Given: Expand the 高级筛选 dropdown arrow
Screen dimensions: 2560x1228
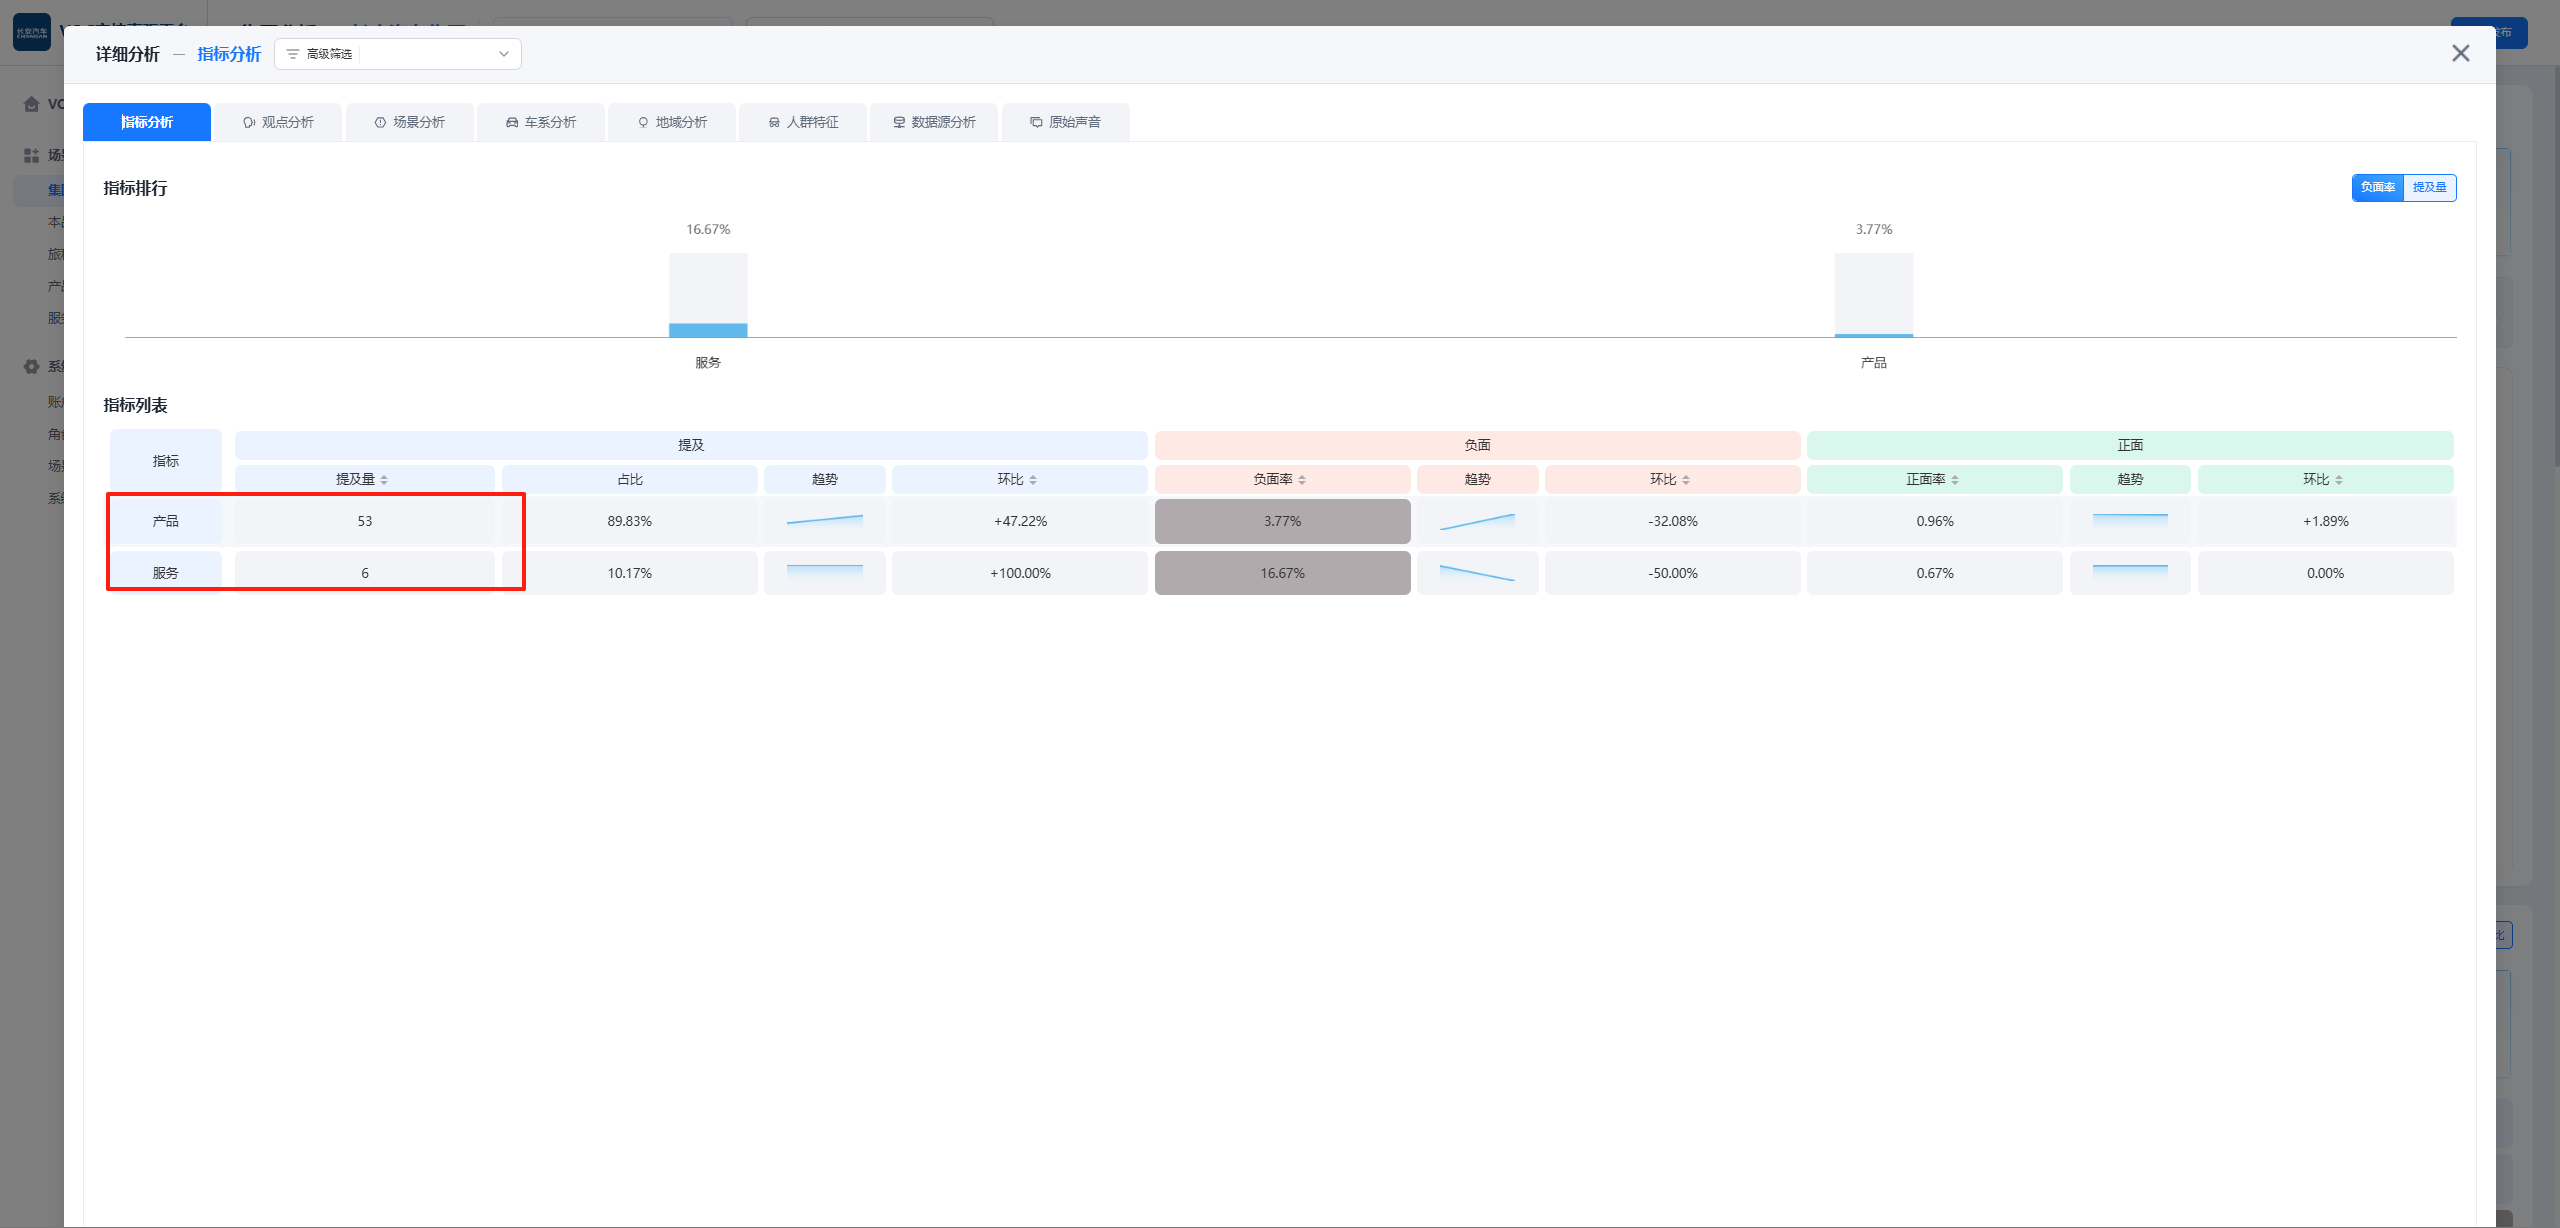Looking at the screenshot, I should [504, 54].
